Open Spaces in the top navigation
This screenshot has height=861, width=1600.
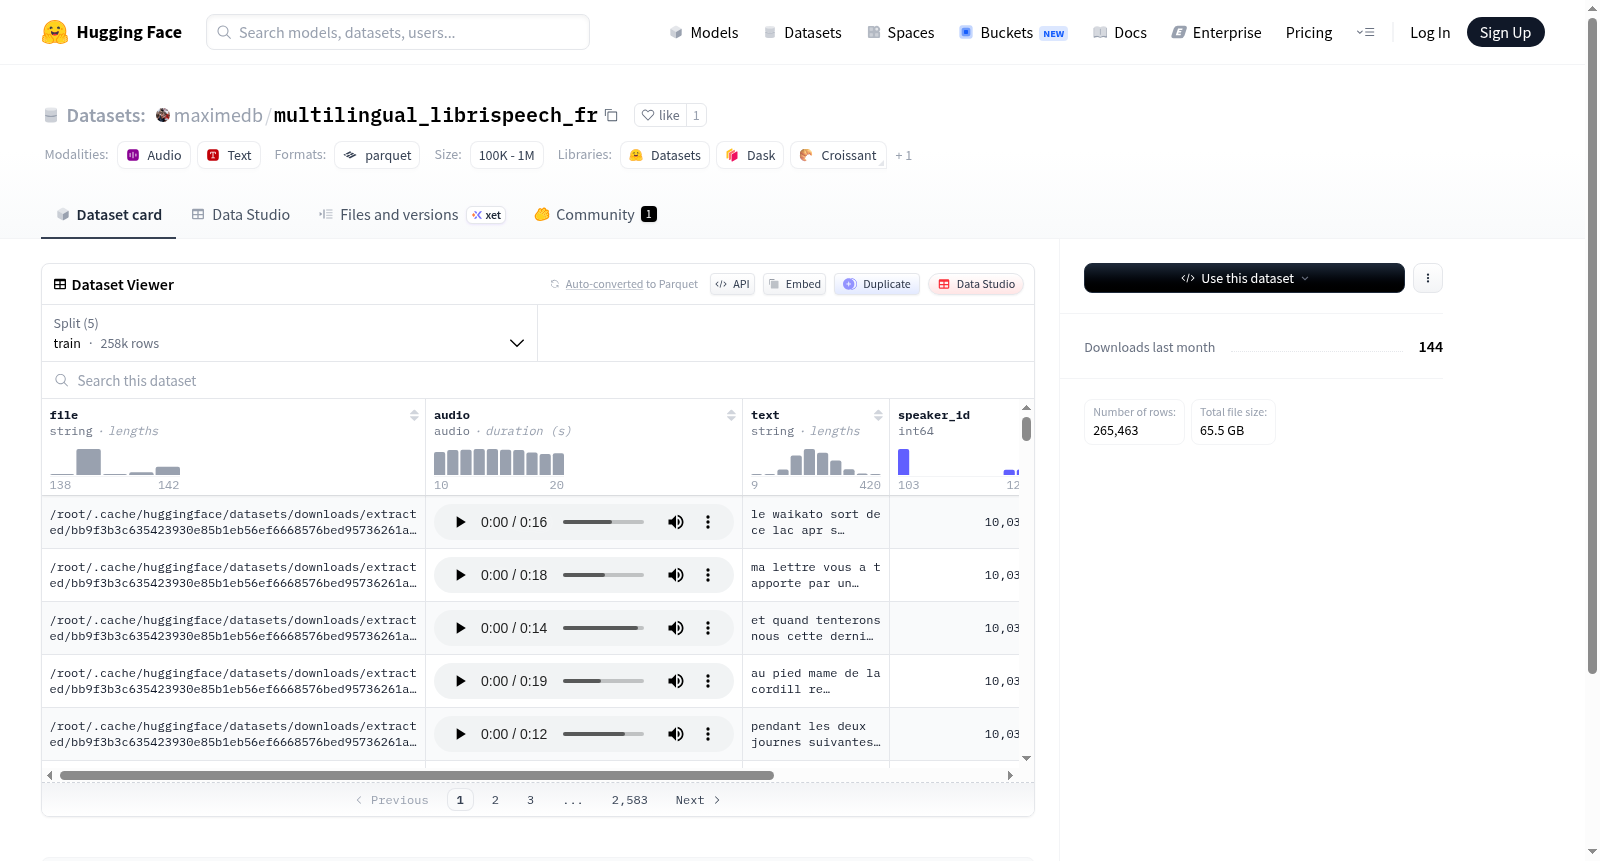click(x=900, y=32)
